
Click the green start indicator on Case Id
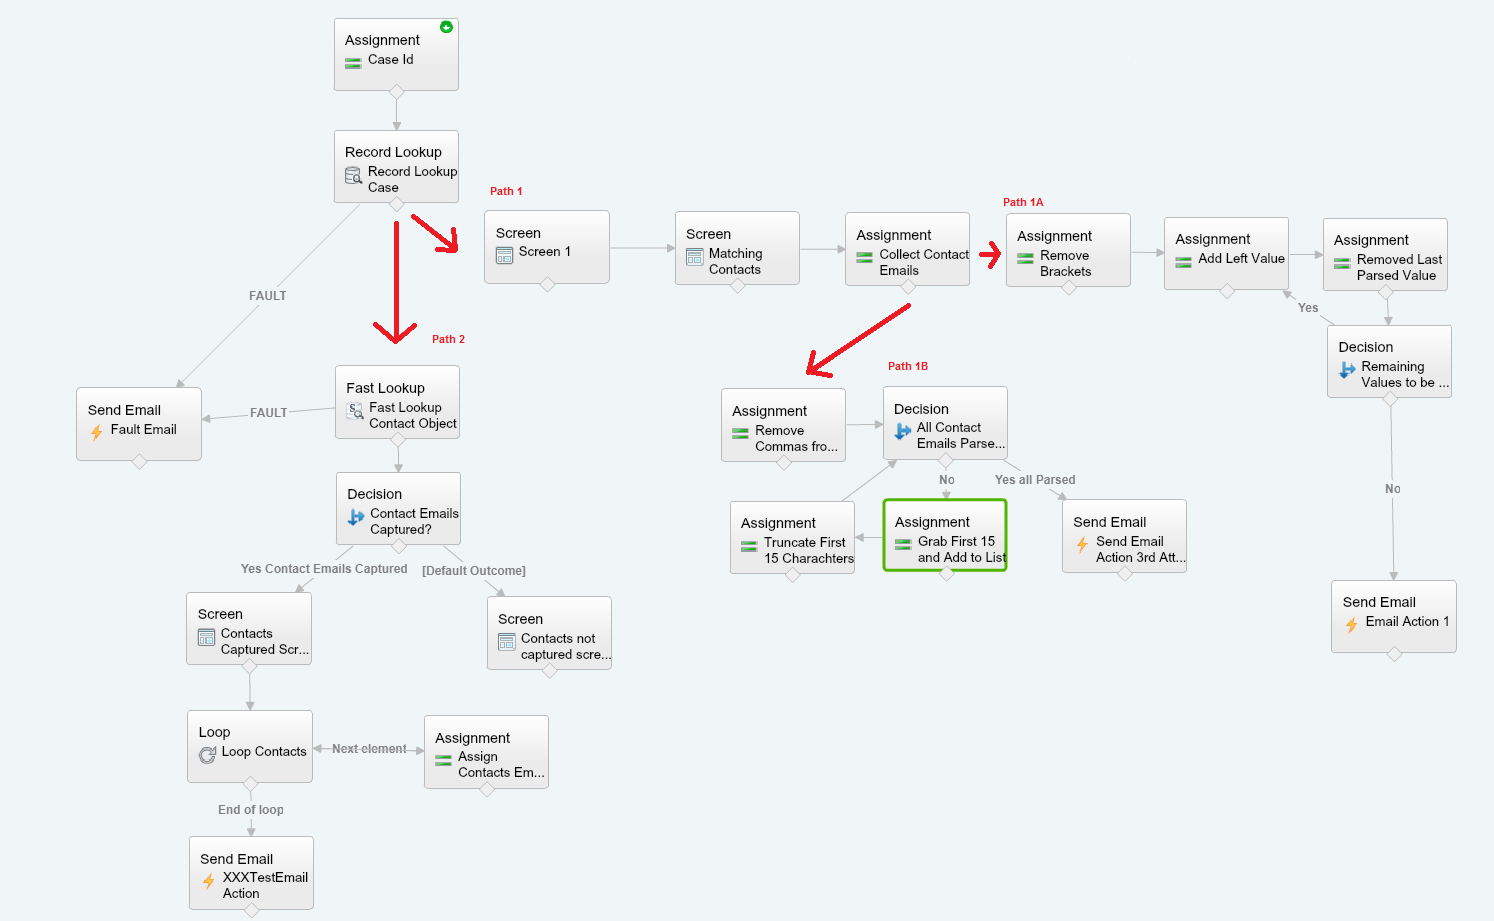446,27
